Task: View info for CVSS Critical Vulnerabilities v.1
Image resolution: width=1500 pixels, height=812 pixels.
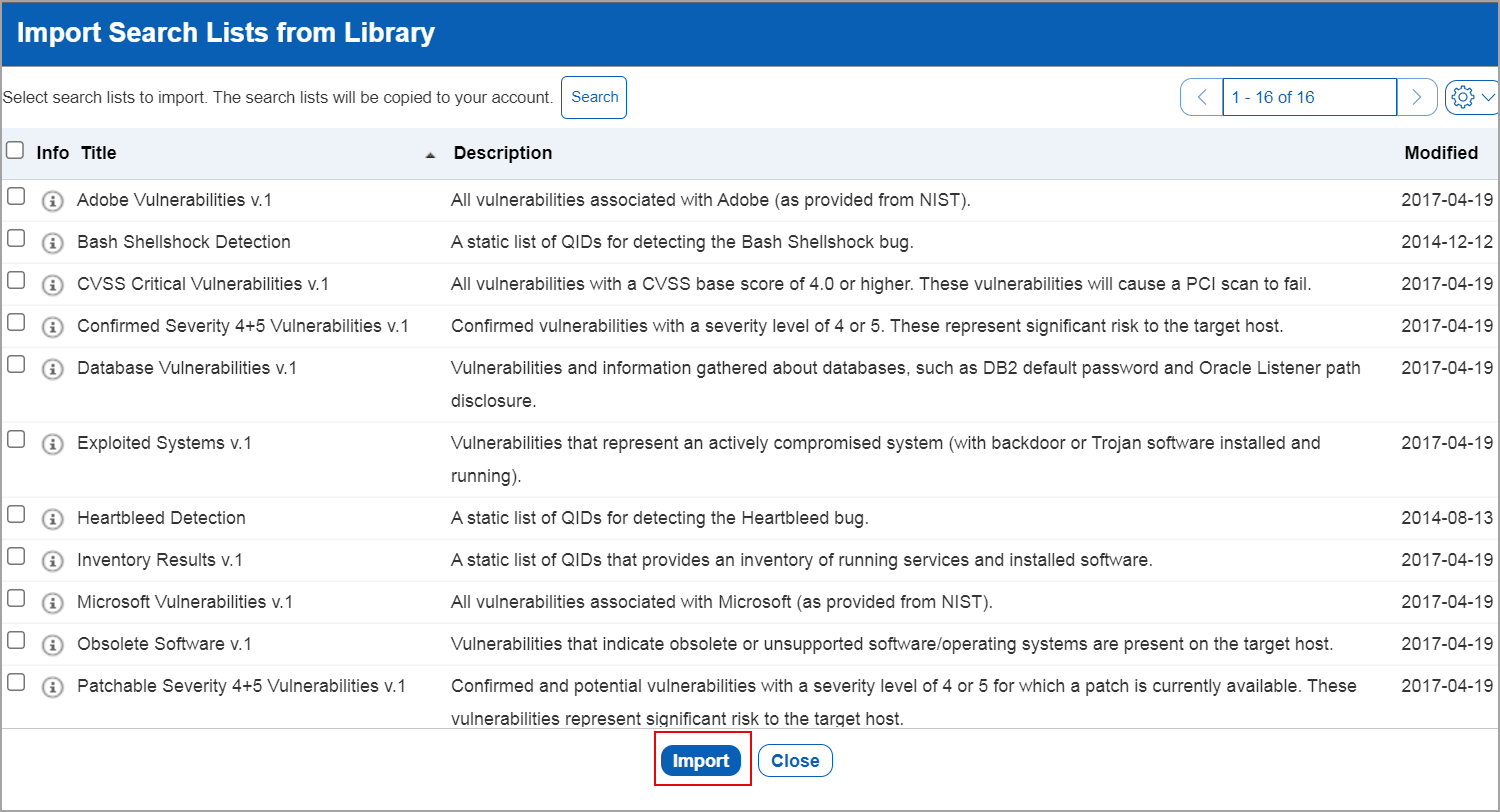Action: click(x=52, y=285)
